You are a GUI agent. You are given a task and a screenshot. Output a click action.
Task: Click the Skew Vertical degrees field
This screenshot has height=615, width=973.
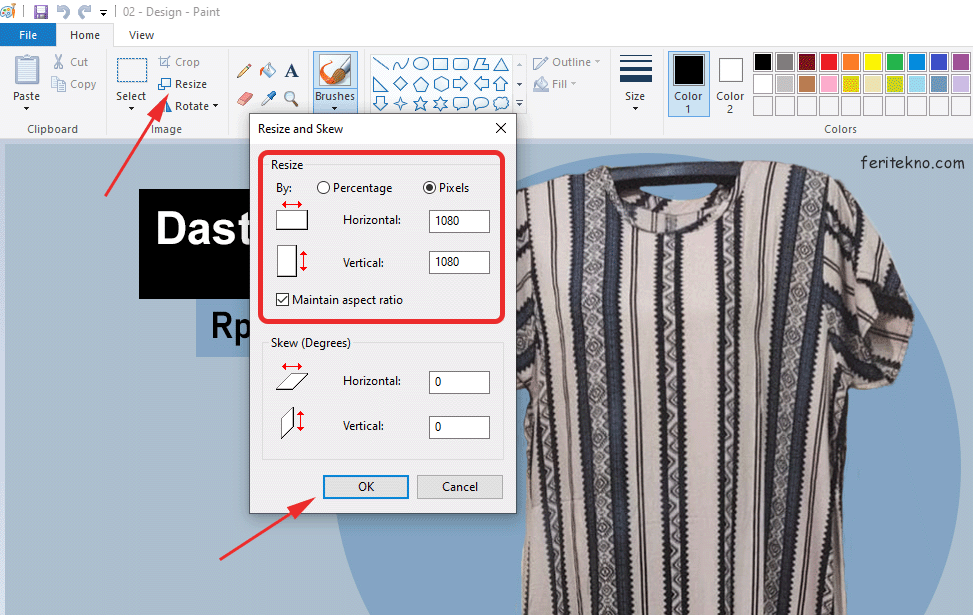coord(459,427)
